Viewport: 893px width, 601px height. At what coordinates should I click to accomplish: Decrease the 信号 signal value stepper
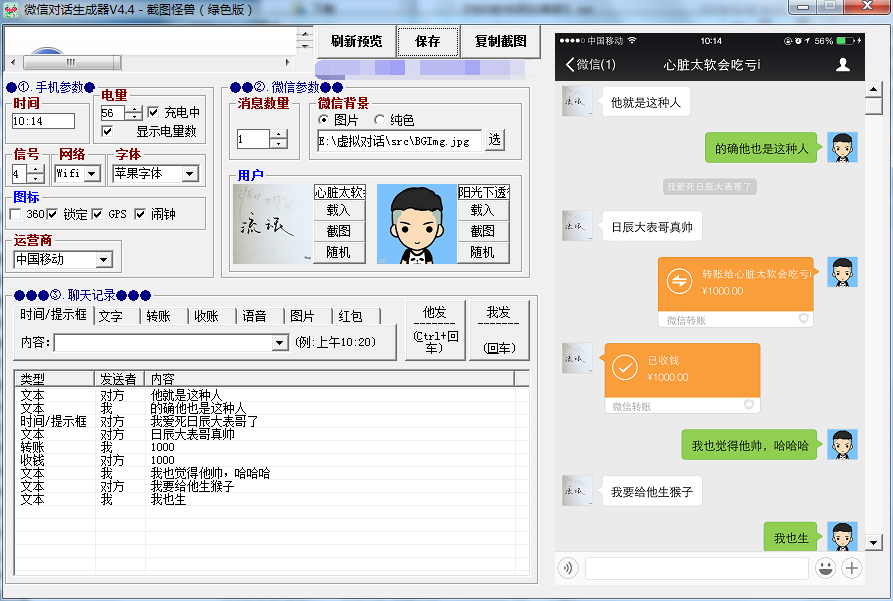click(36, 178)
